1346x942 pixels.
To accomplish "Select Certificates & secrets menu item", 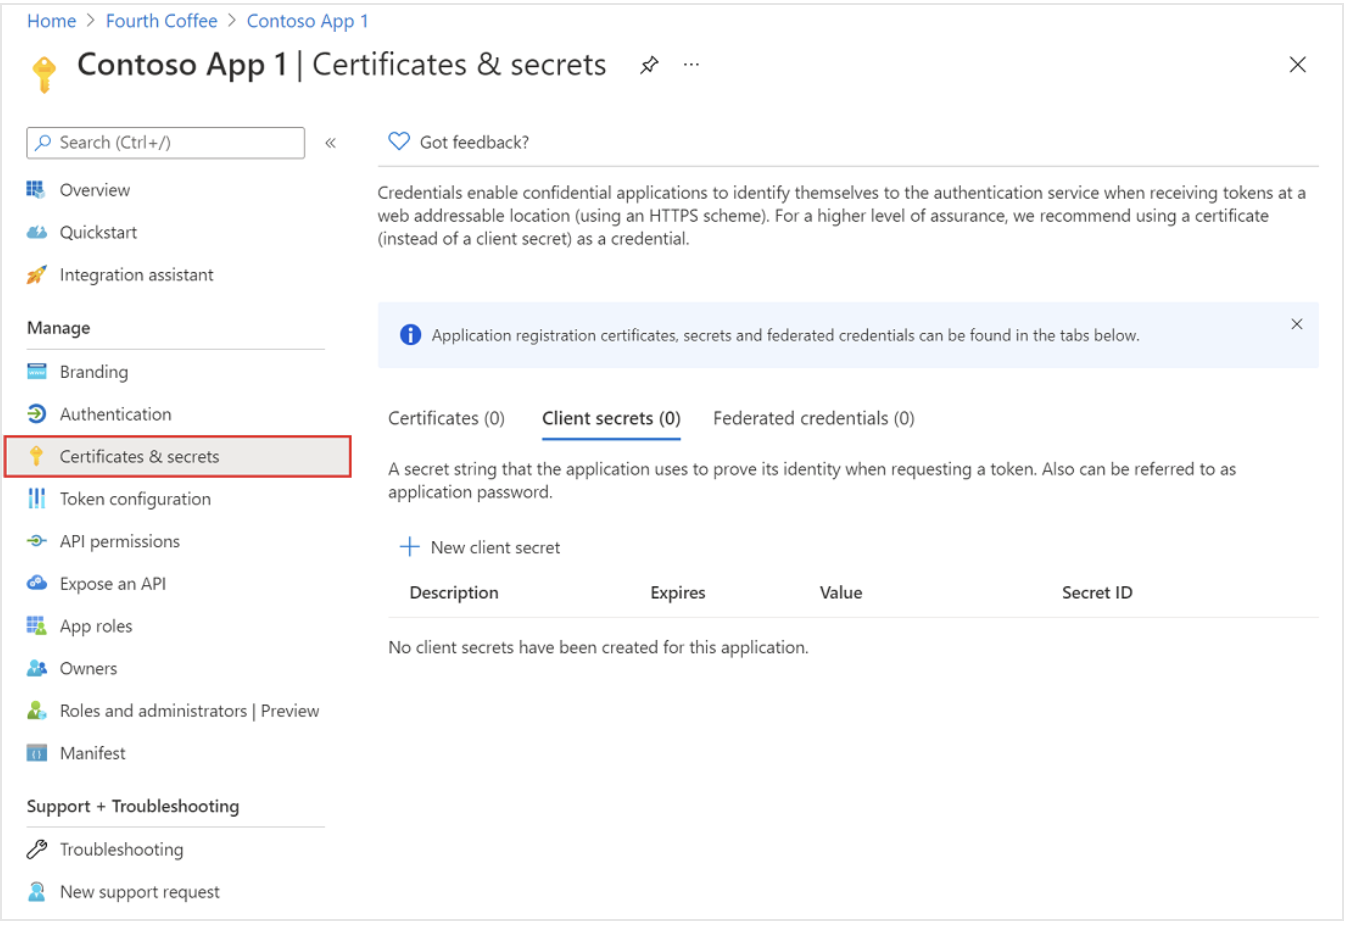I will pos(178,457).
